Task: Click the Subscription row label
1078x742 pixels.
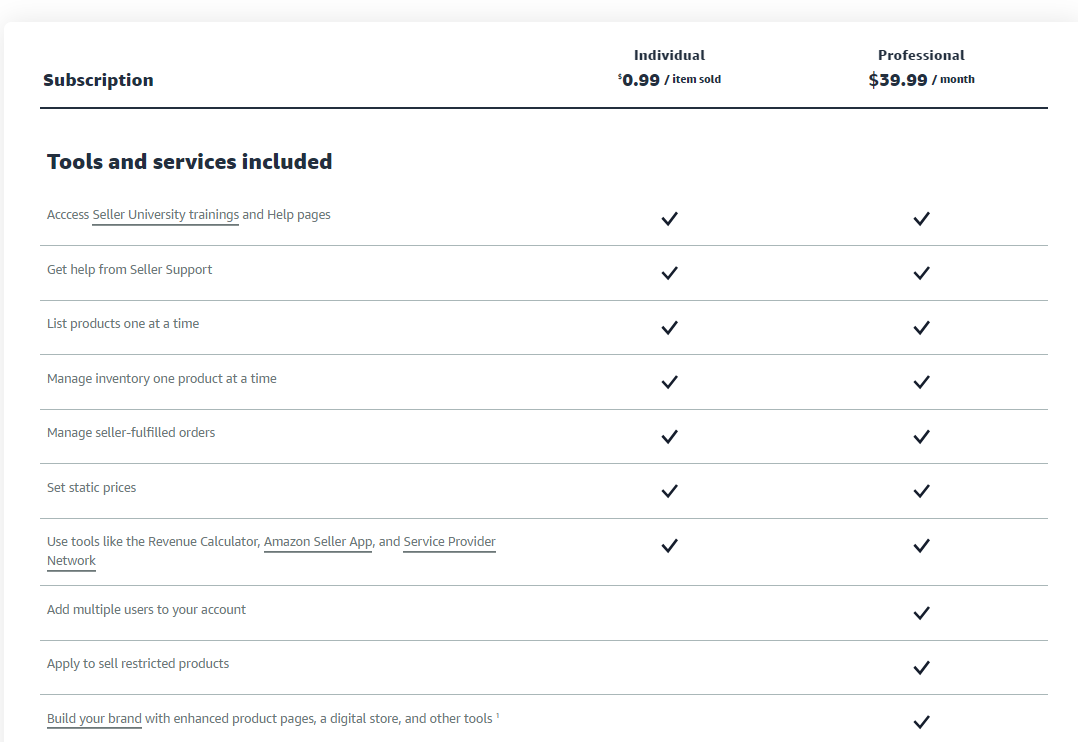Action: (98, 80)
